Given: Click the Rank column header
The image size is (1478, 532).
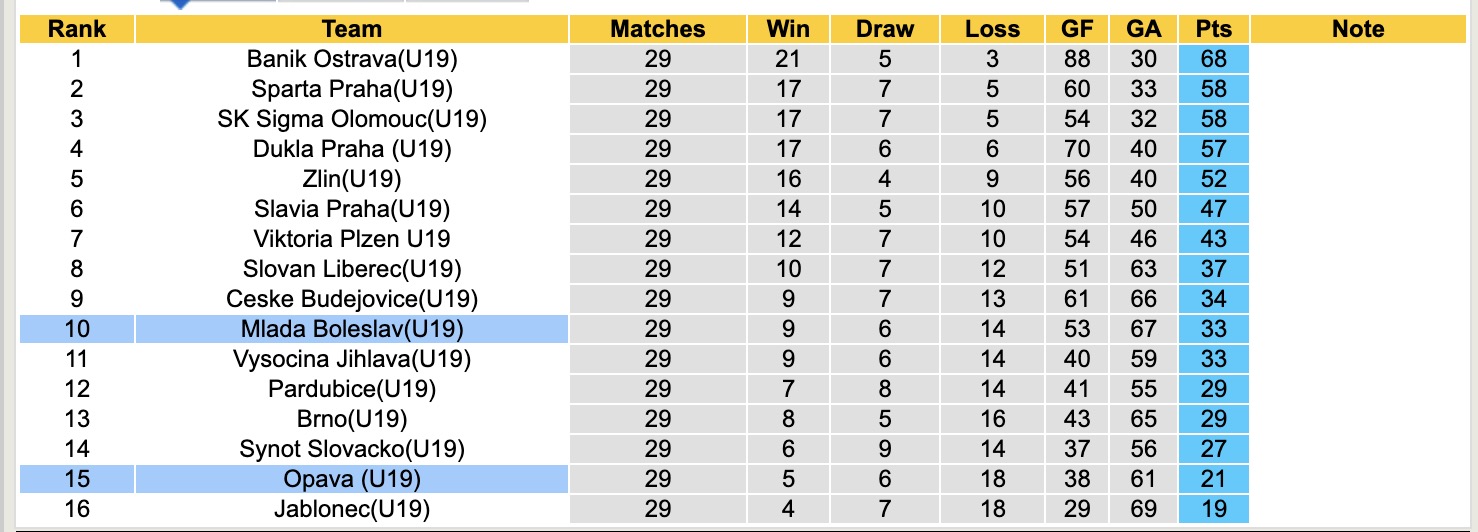Looking at the screenshot, I should (x=77, y=29).
